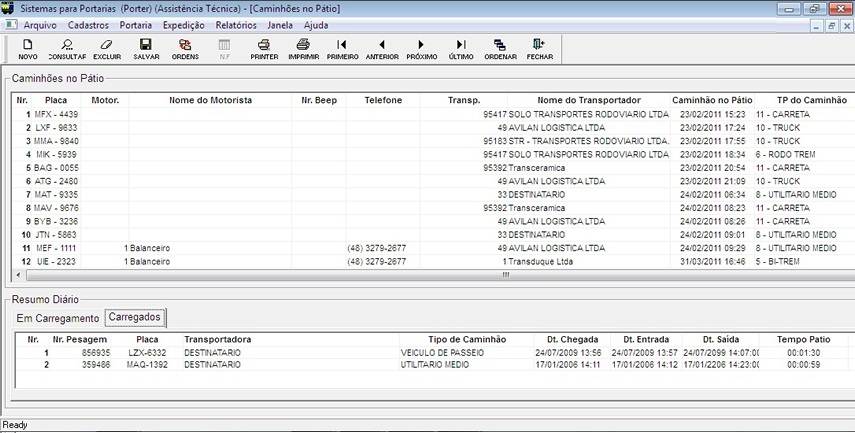Advance to the Próximo record
The image size is (855, 433).
pos(421,49)
